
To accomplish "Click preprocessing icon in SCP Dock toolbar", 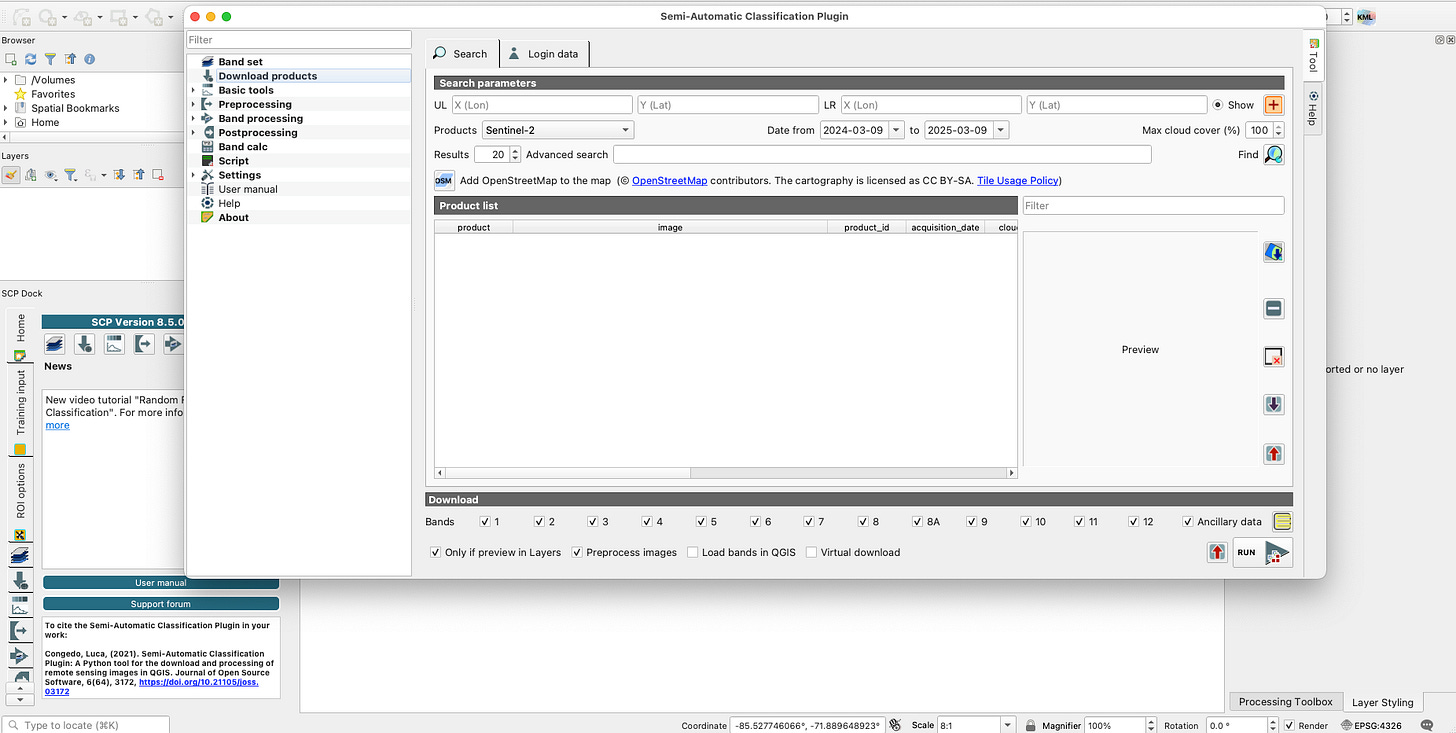I will pos(144,344).
